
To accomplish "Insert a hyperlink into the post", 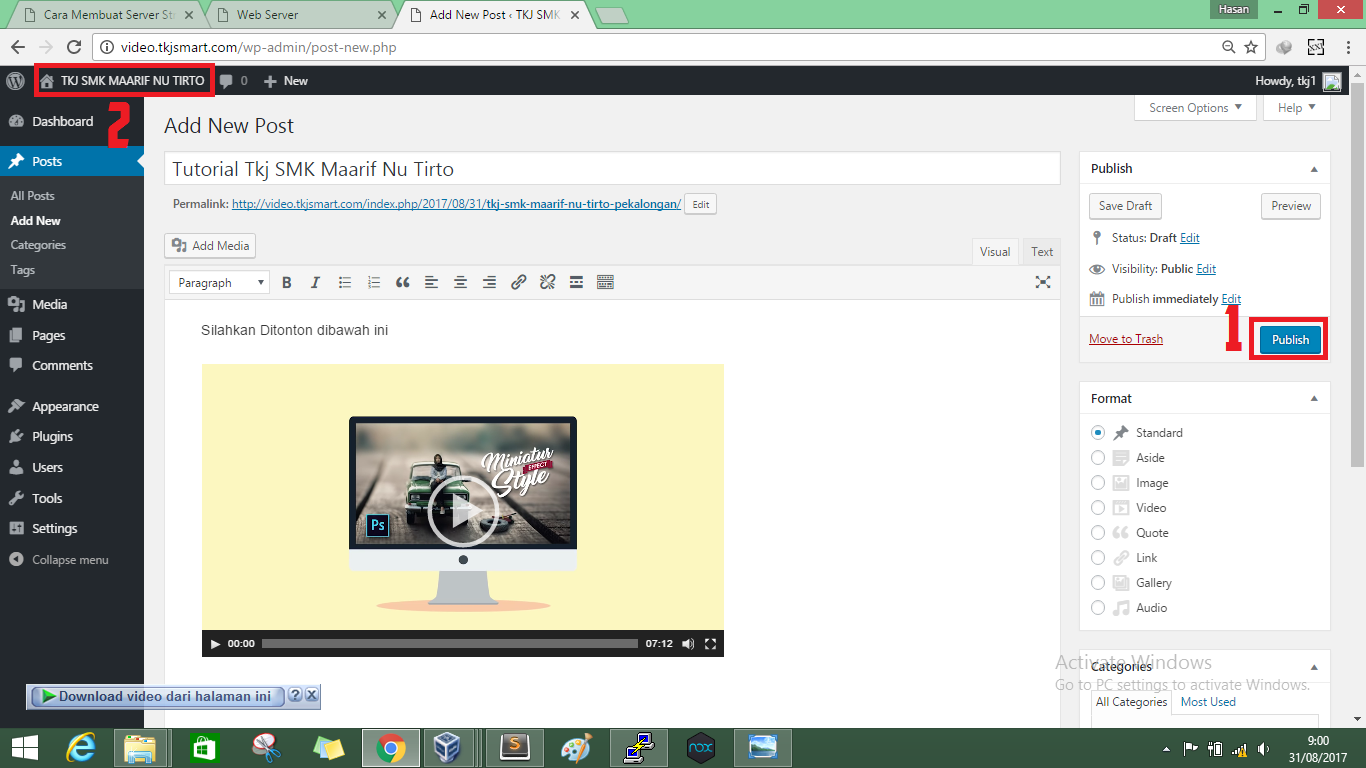I will 518,282.
